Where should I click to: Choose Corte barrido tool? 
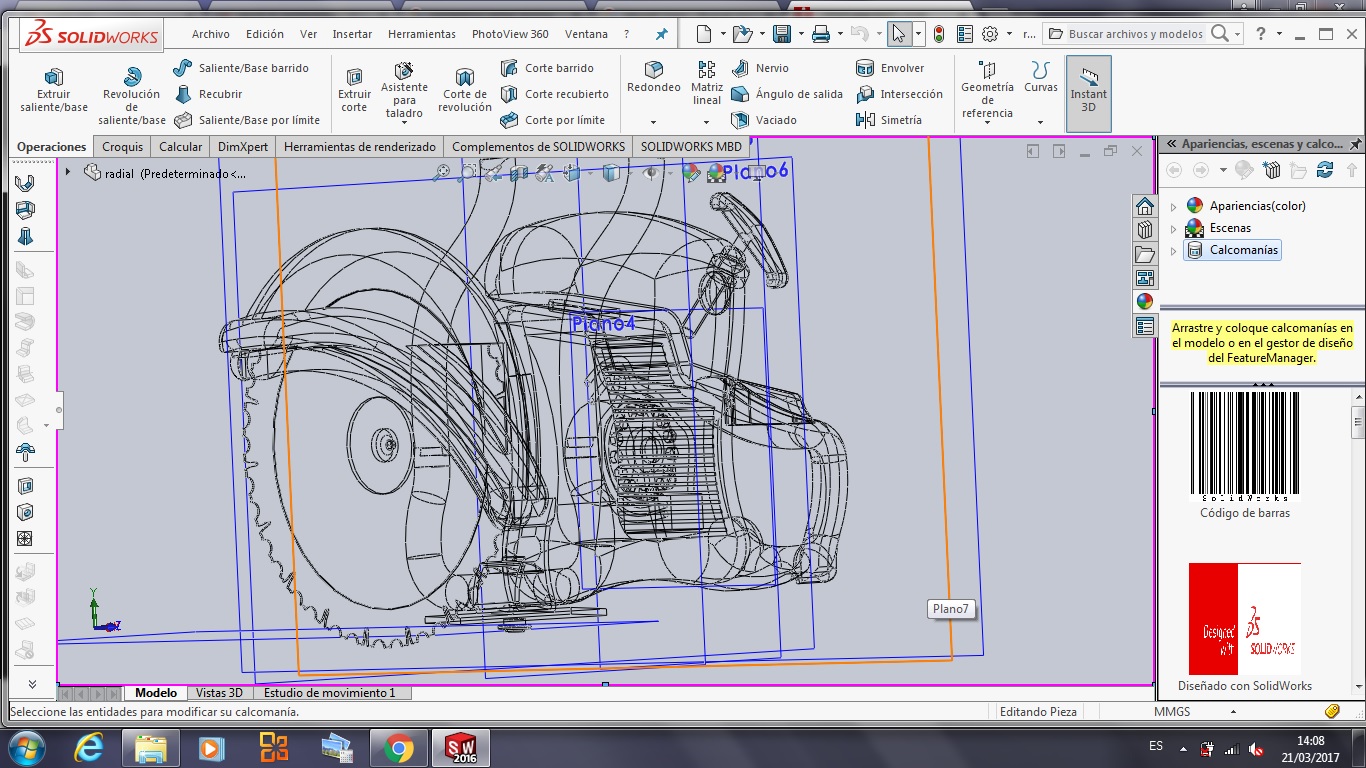point(547,68)
